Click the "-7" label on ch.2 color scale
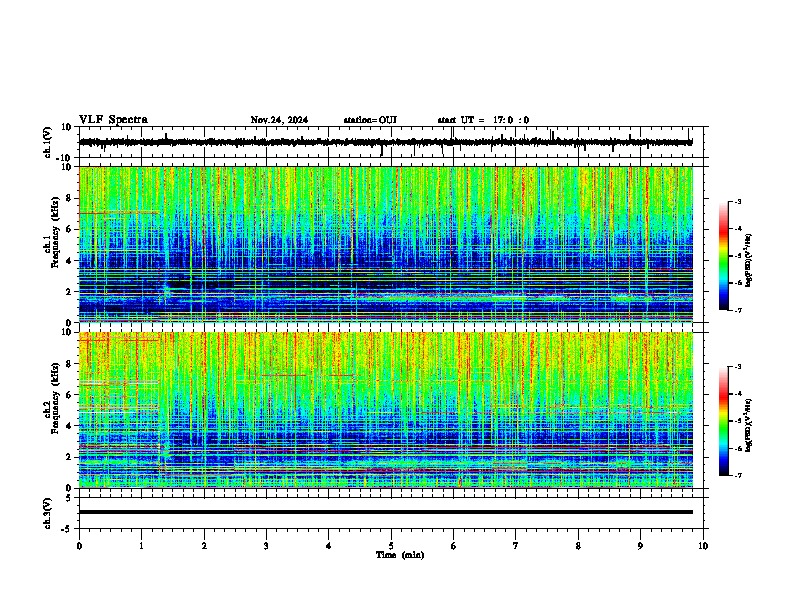Image resolution: width=792 pixels, height=612 pixels. click(x=737, y=475)
